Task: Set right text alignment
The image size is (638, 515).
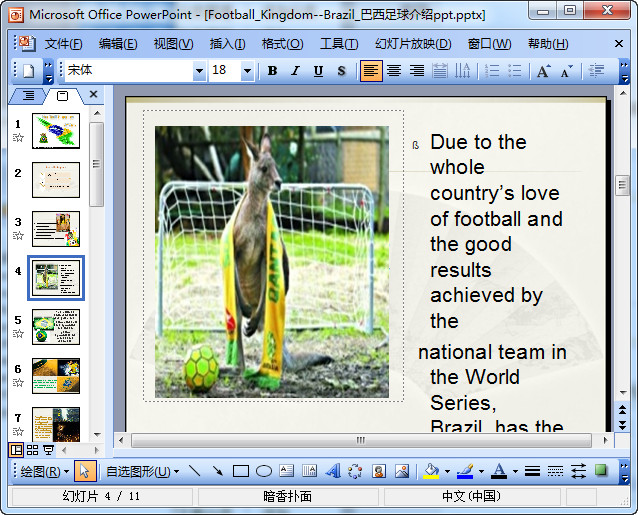Action: tap(417, 71)
